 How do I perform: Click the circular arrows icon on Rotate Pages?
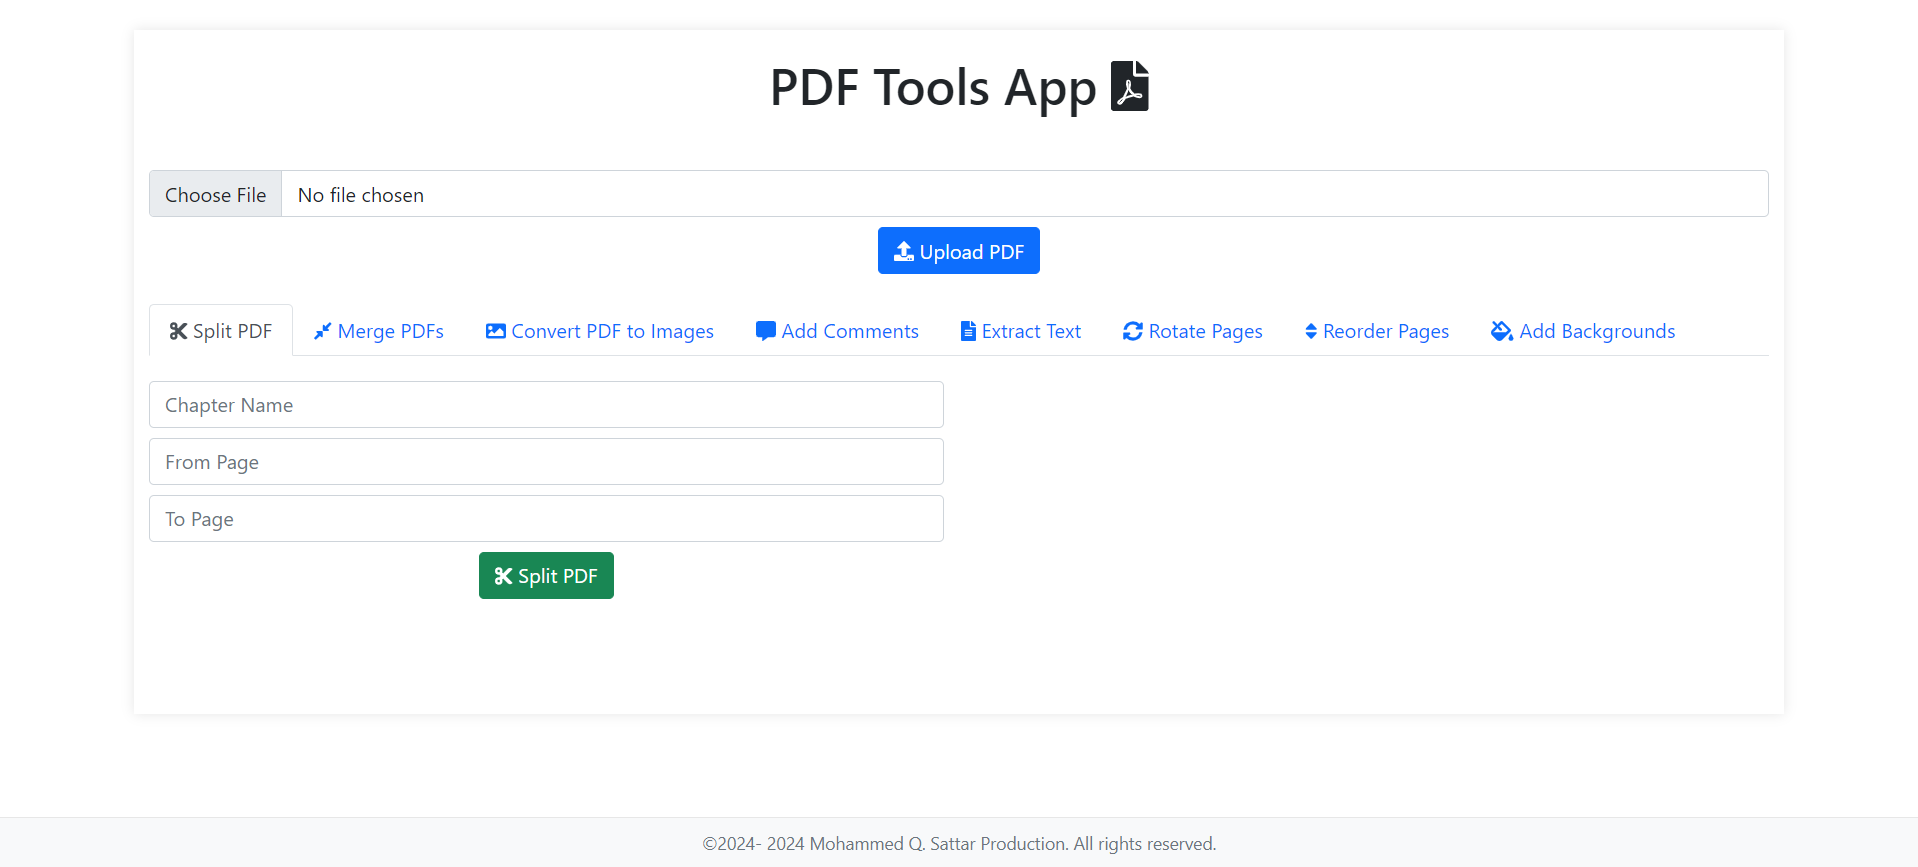pyautogui.click(x=1133, y=331)
